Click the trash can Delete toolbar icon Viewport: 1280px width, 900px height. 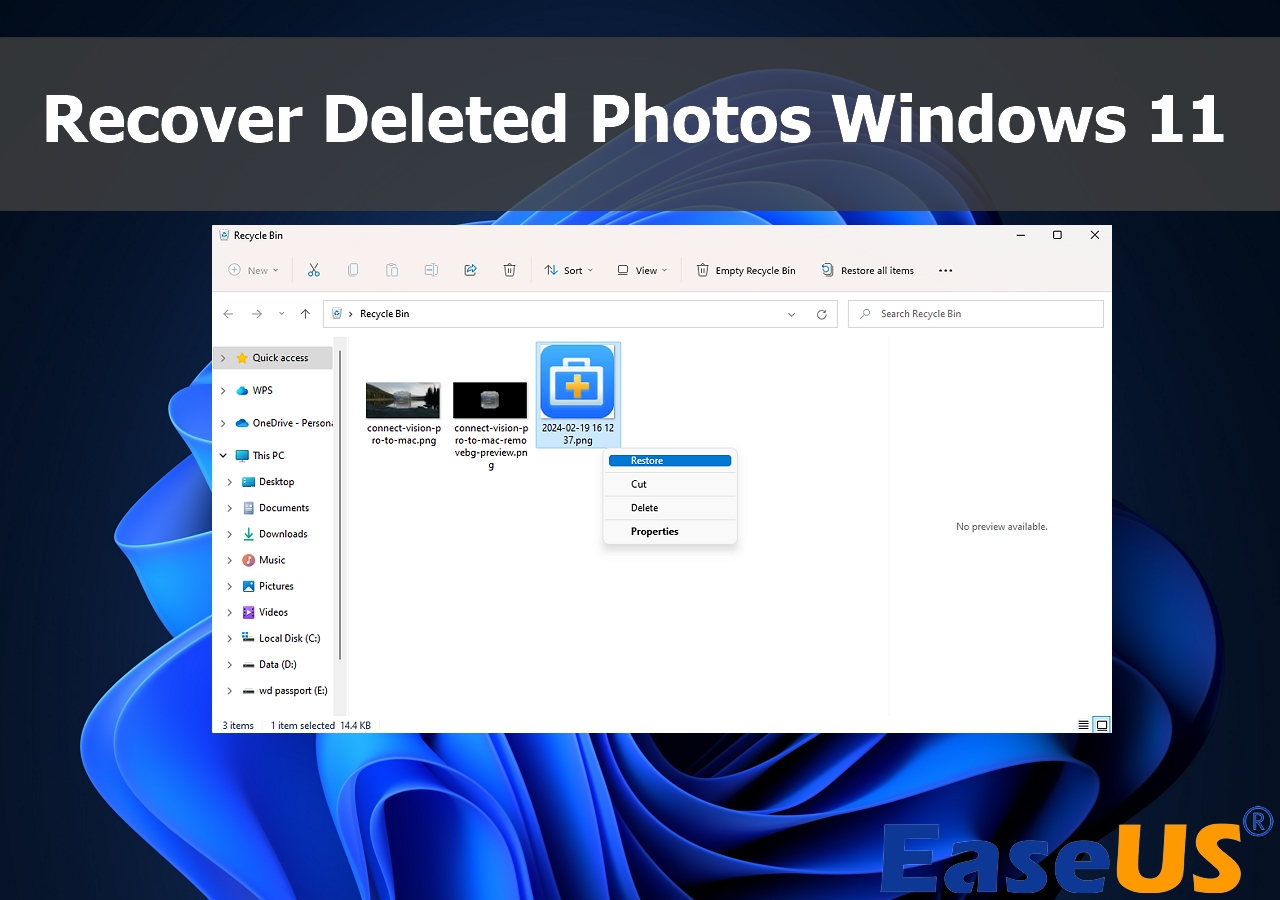[x=509, y=270]
